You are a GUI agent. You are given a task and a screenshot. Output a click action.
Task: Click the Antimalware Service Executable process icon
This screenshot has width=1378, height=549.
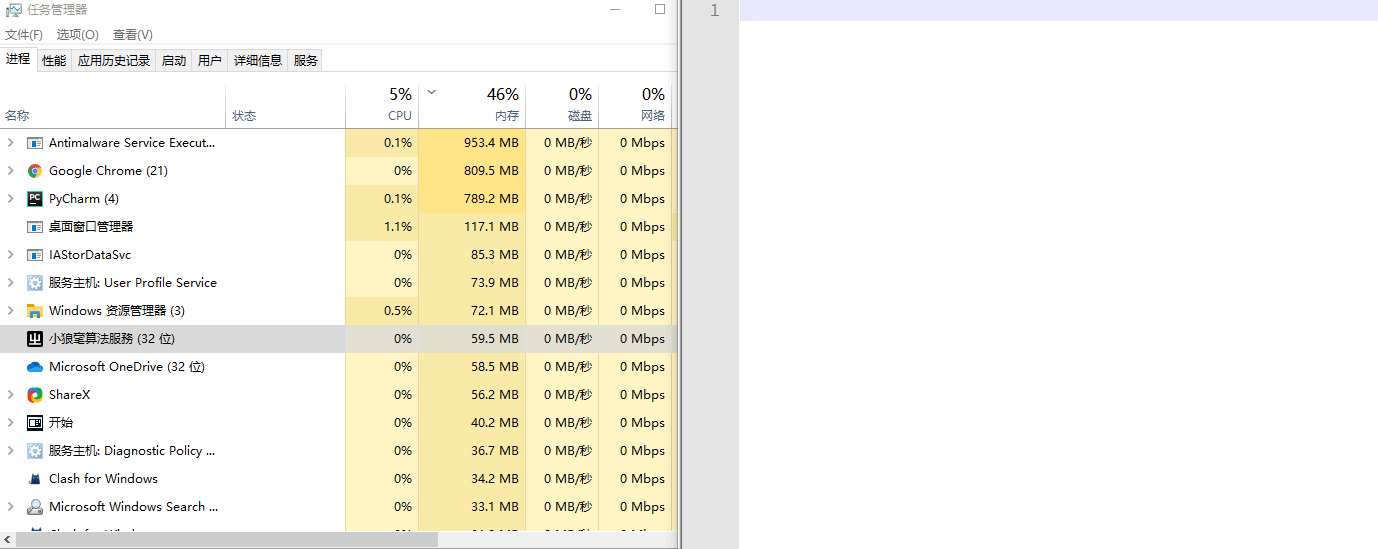(35, 143)
